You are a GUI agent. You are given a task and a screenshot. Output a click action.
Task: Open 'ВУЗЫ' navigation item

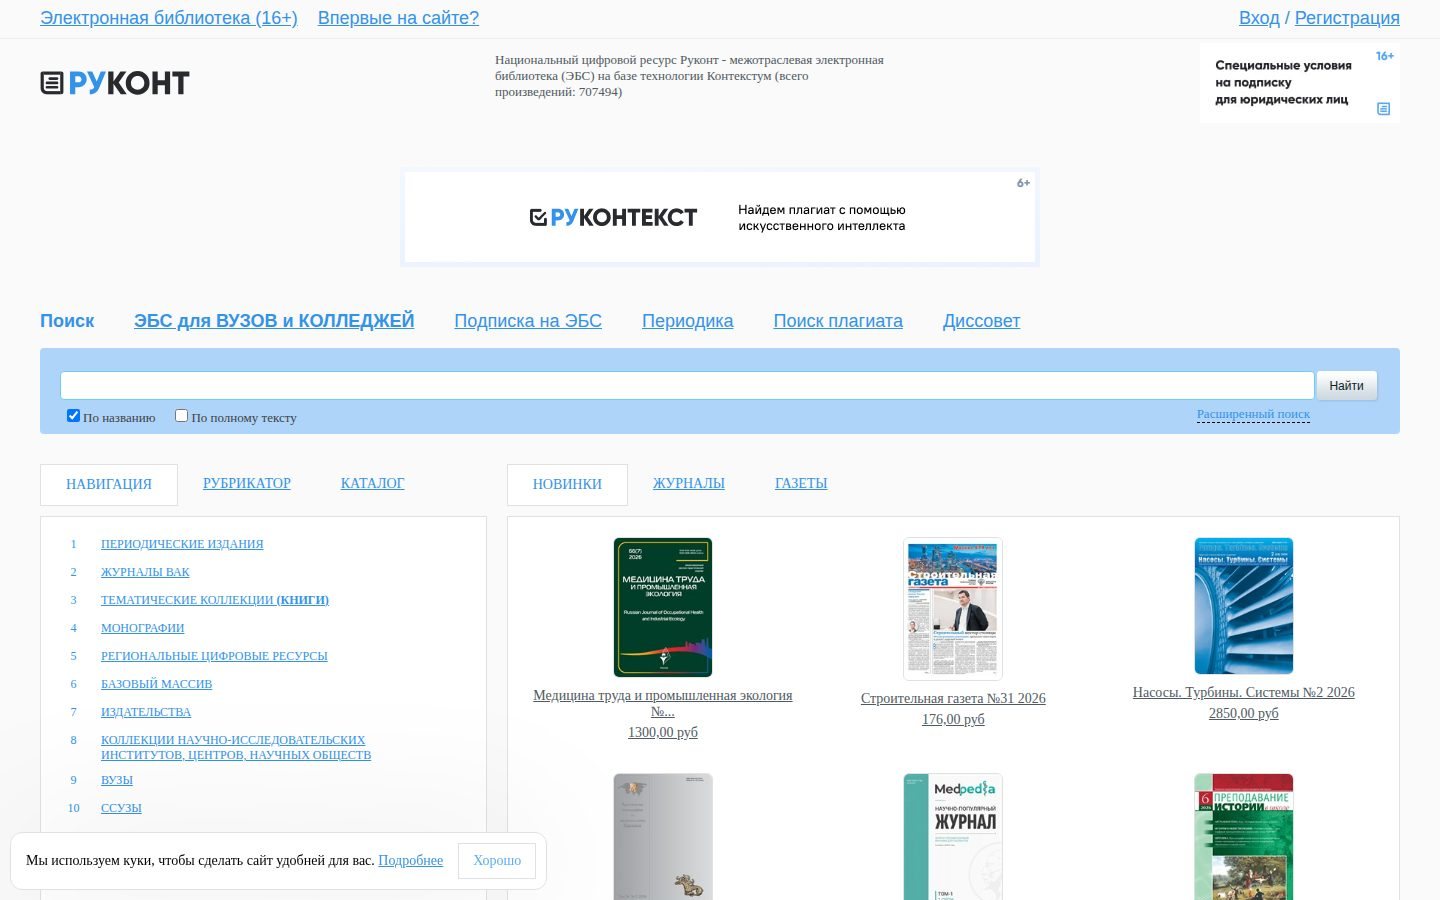pyautogui.click(x=117, y=780)
